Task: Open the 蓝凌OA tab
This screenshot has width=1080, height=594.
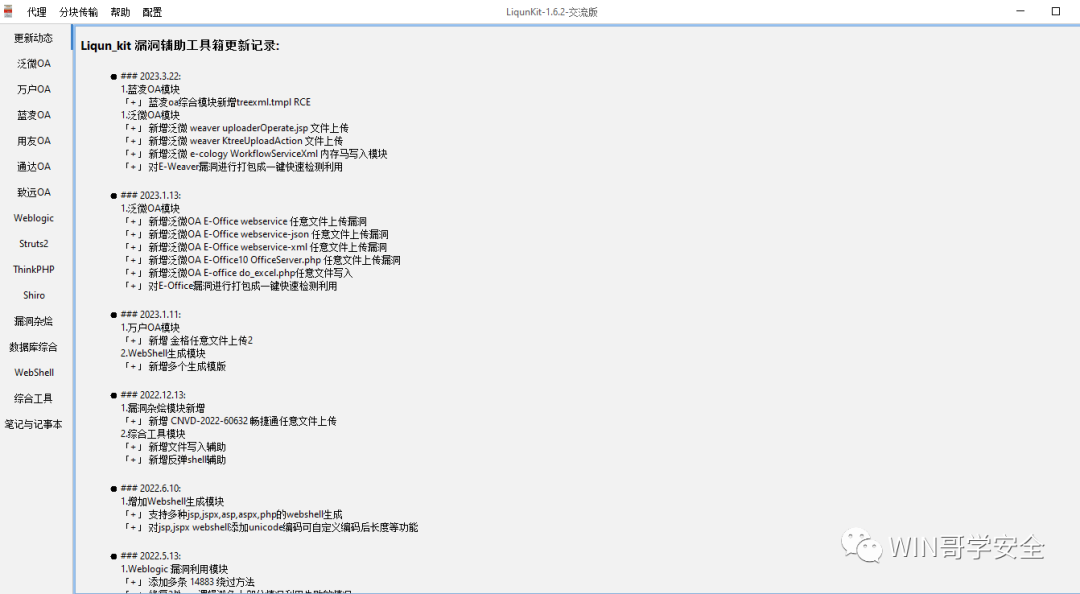Action: (34, 115)
